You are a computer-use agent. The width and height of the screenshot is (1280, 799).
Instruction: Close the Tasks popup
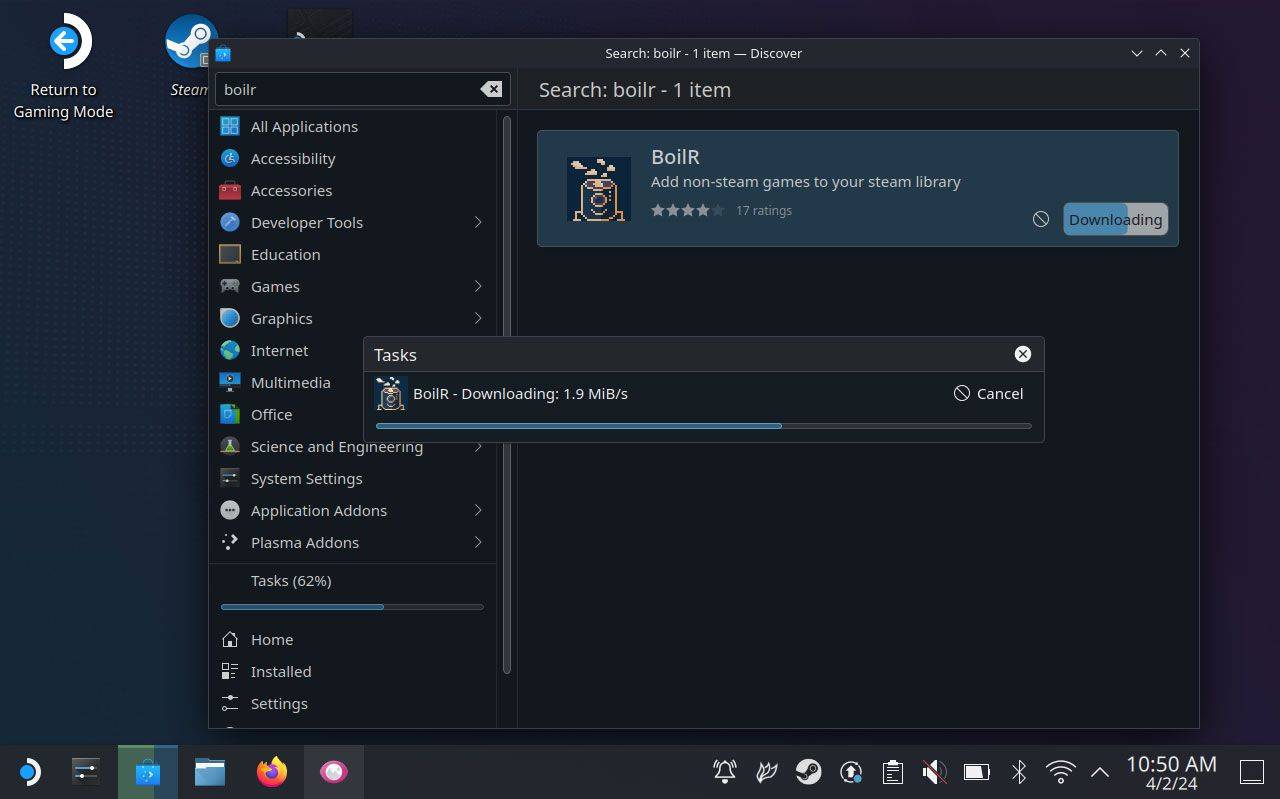click(x=1023, y=354)
